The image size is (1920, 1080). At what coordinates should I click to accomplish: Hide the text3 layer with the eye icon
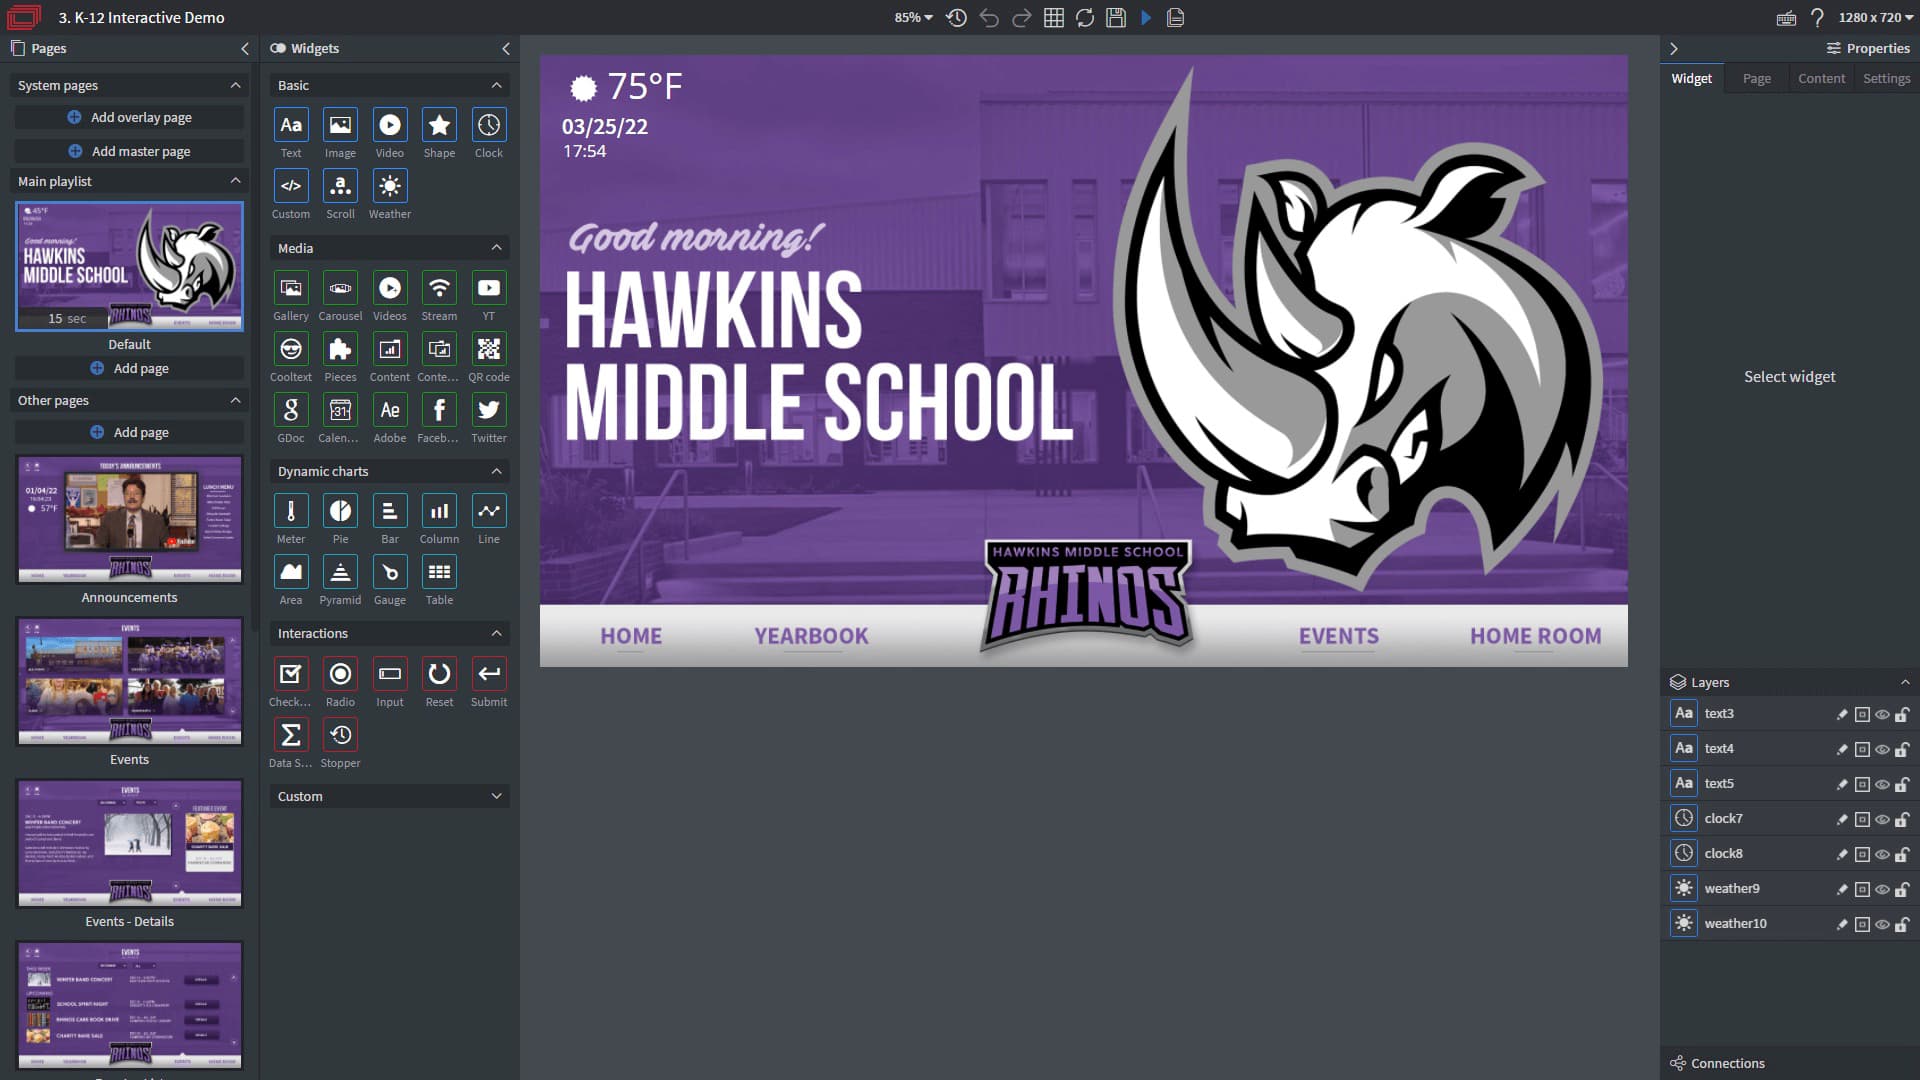coord(1882,715)
